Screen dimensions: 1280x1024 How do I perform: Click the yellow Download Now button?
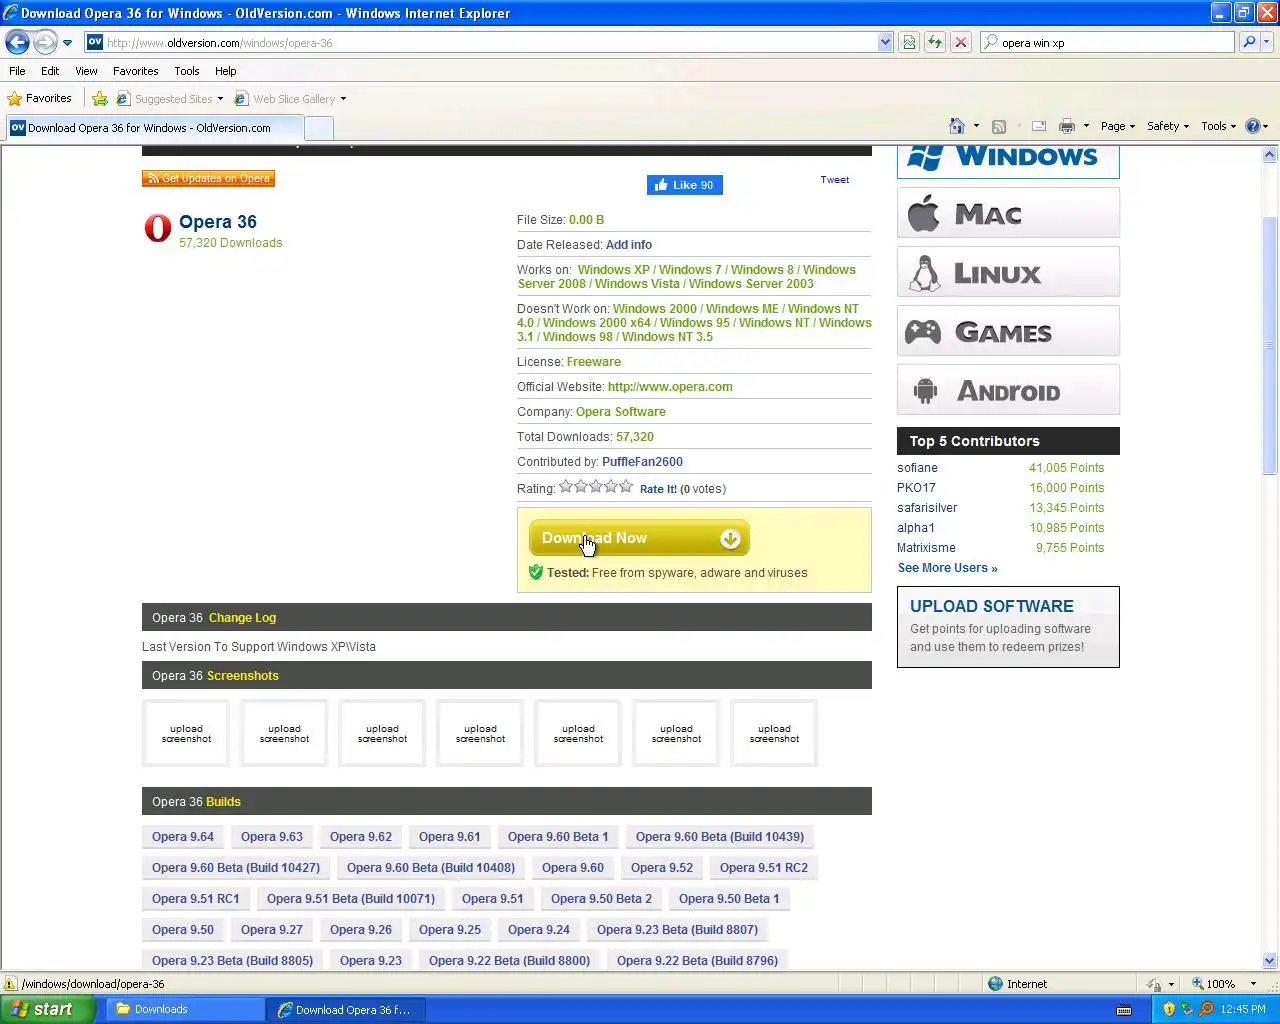coord(639,538)
